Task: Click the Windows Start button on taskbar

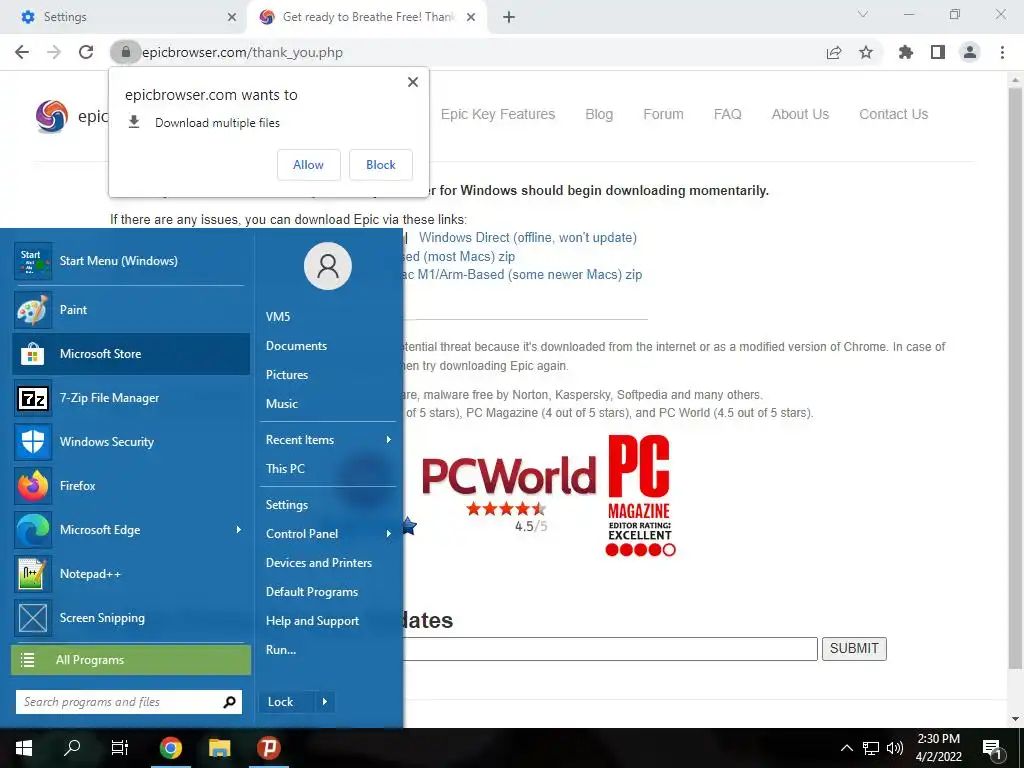Action: (24, 748)
